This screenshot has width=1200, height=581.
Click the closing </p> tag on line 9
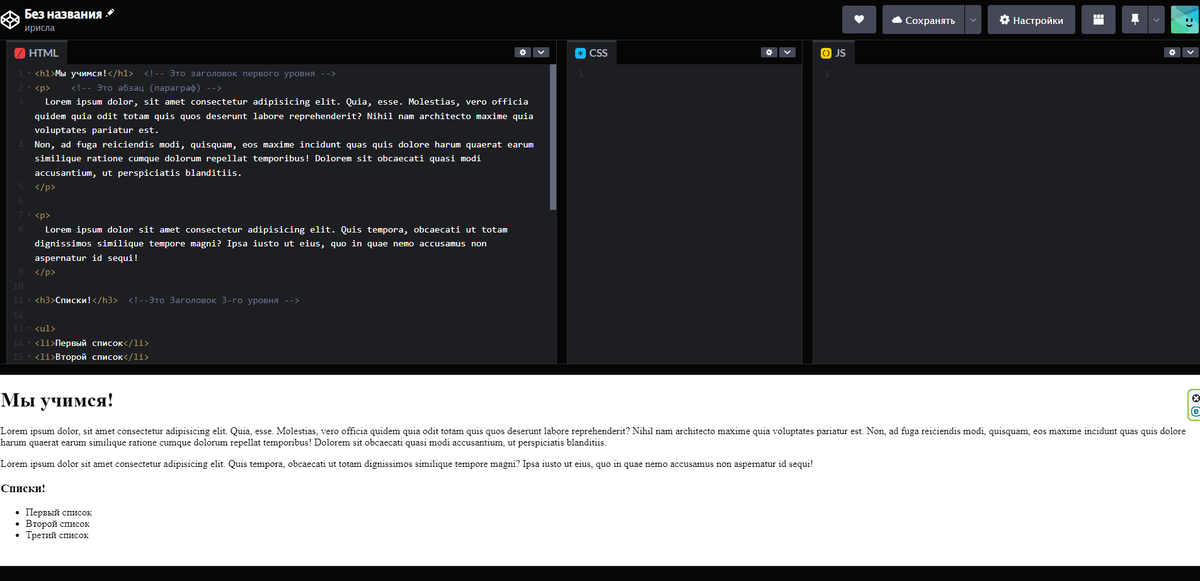(x=45, y=271)
